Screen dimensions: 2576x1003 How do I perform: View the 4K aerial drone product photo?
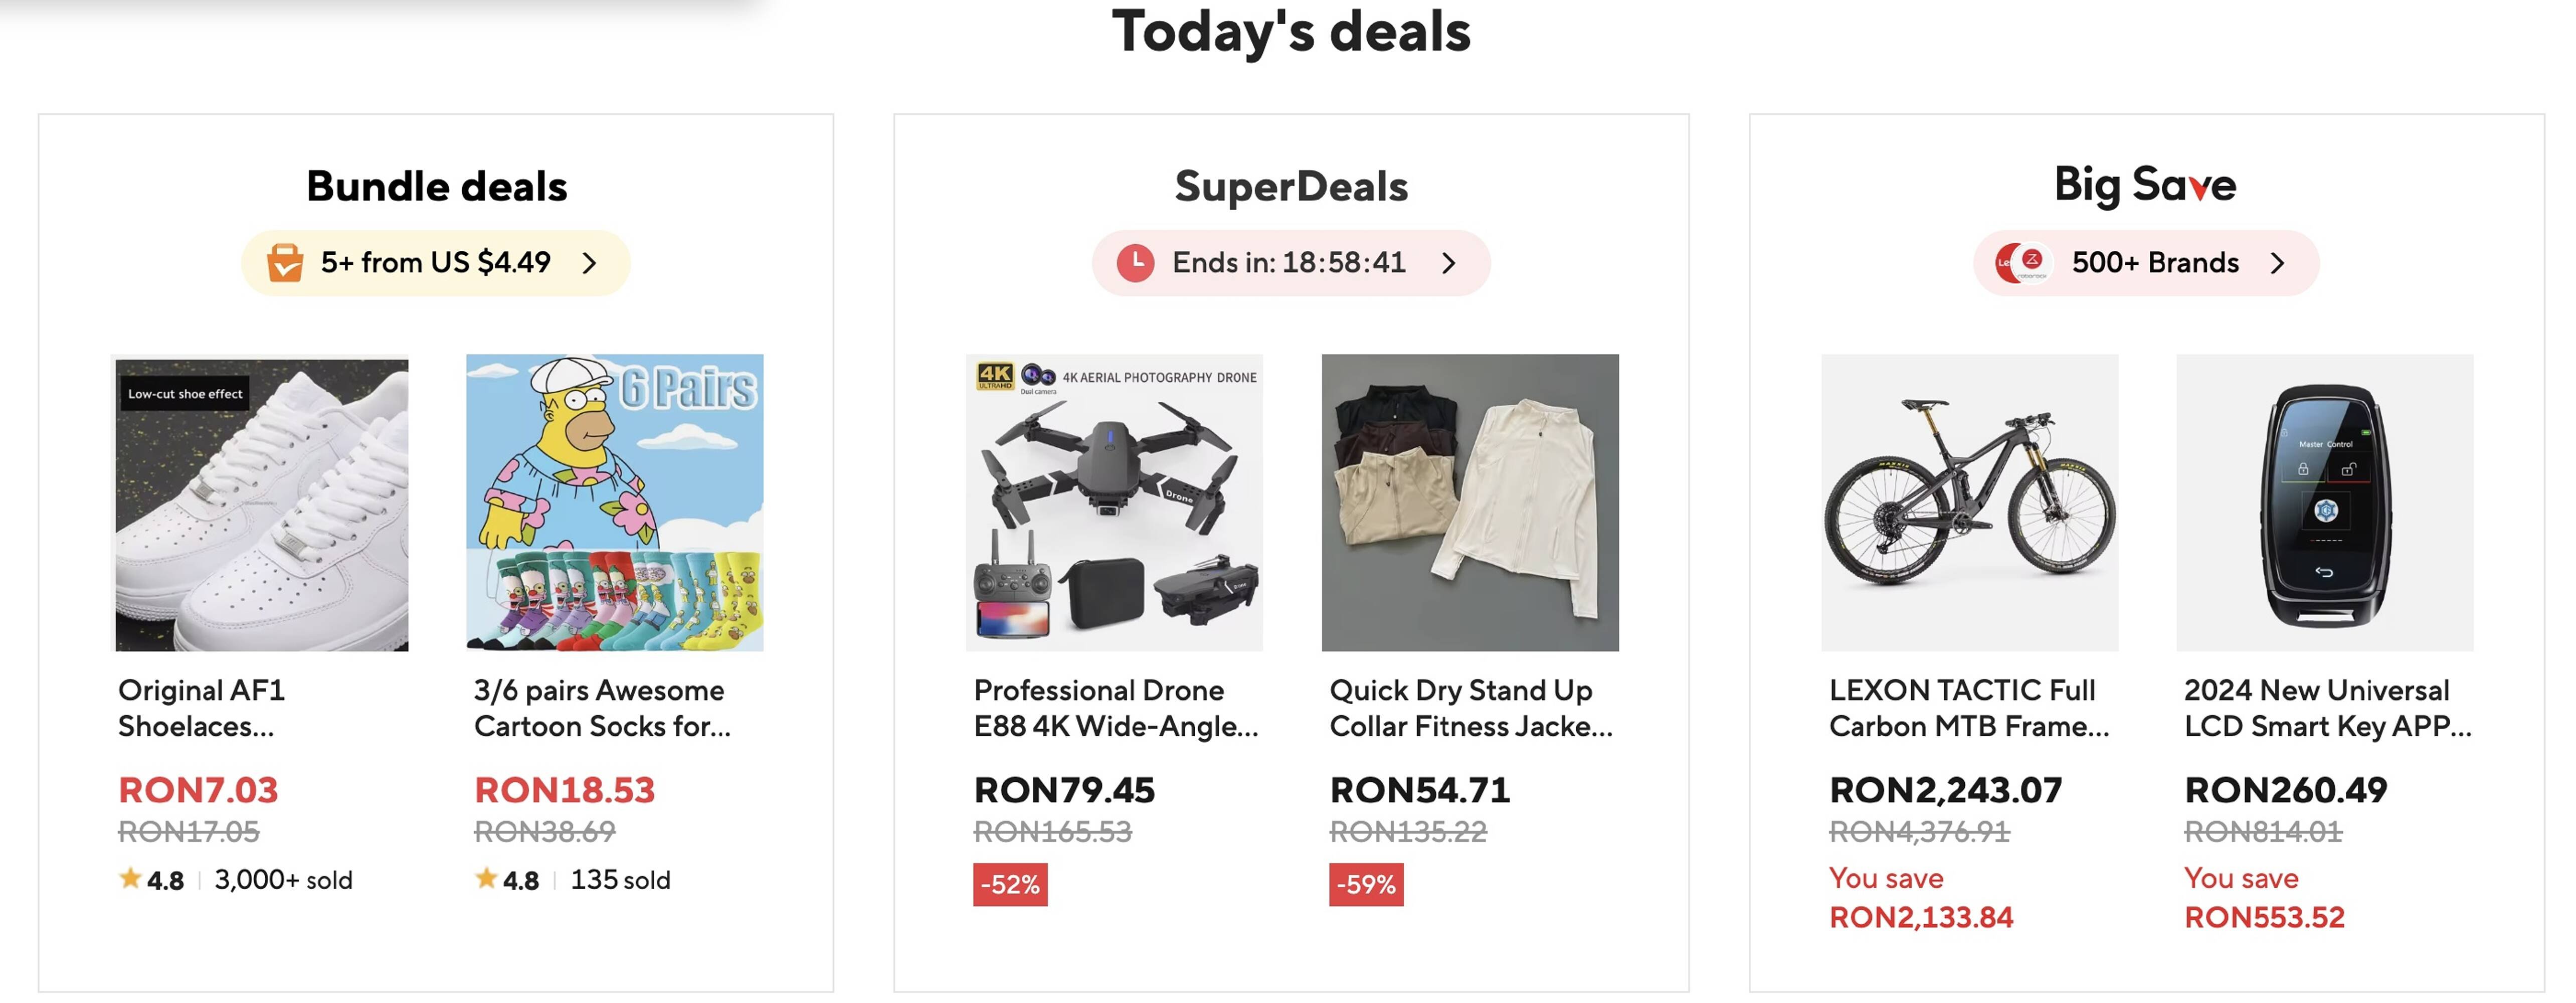(x=1114, y=503)
